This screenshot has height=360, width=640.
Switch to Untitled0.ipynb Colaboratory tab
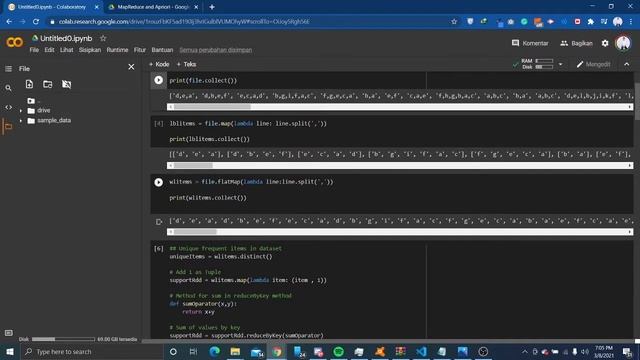(x=53, y=7)
